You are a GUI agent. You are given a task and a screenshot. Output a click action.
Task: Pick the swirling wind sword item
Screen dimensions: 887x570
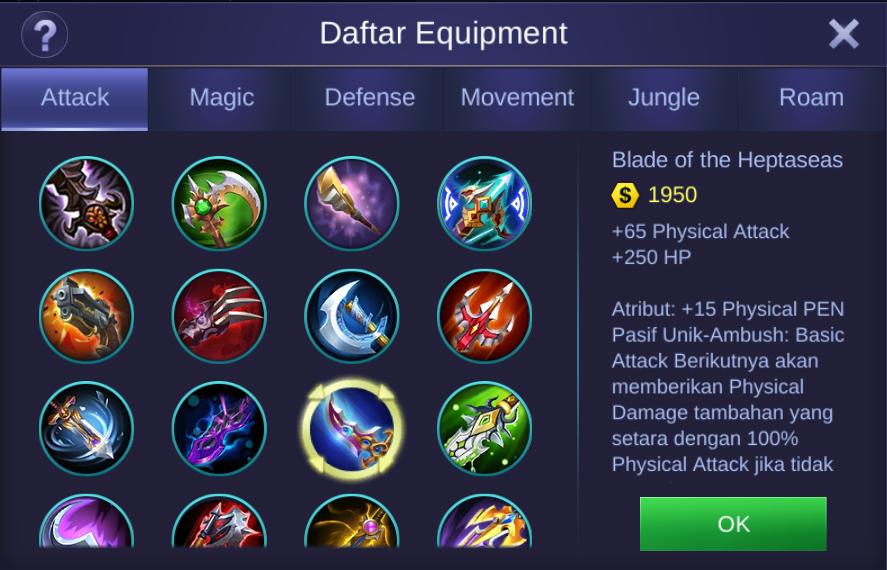coord(87,429)
